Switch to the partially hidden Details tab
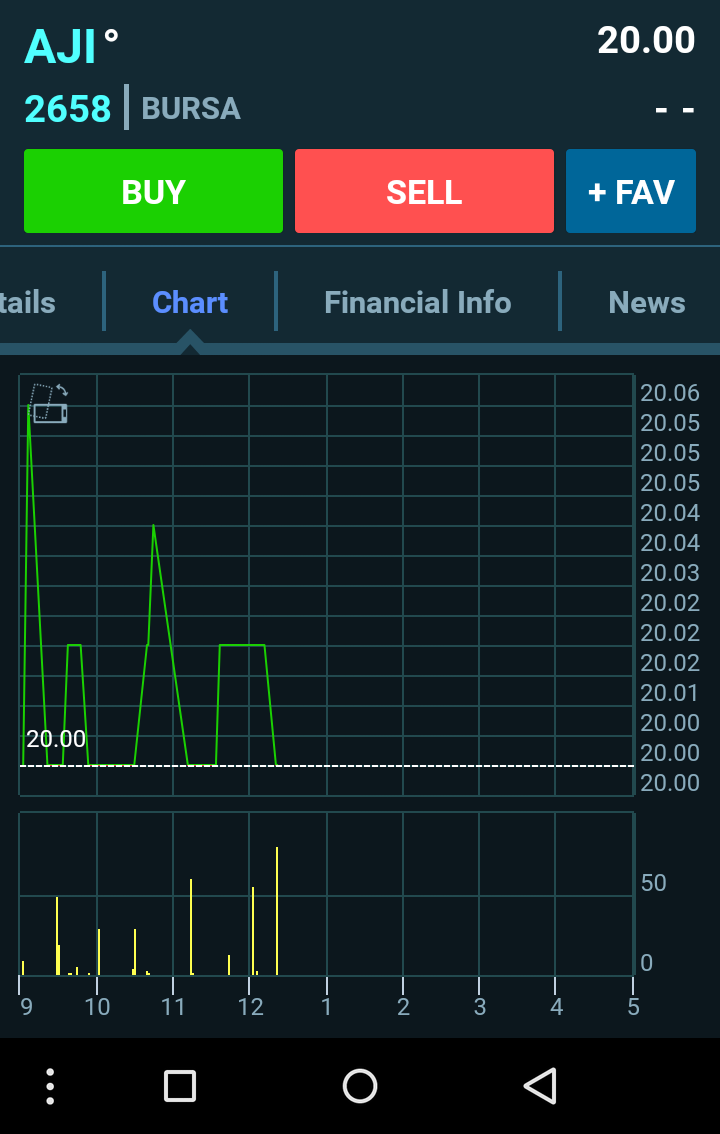 [27, 302]
